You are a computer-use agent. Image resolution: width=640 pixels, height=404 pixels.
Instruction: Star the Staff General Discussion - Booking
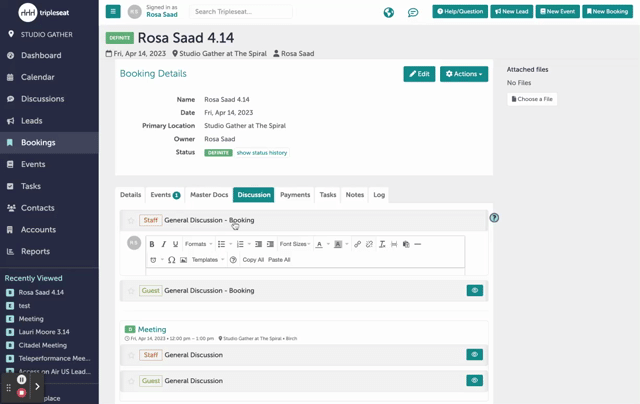tap(131, 220)
